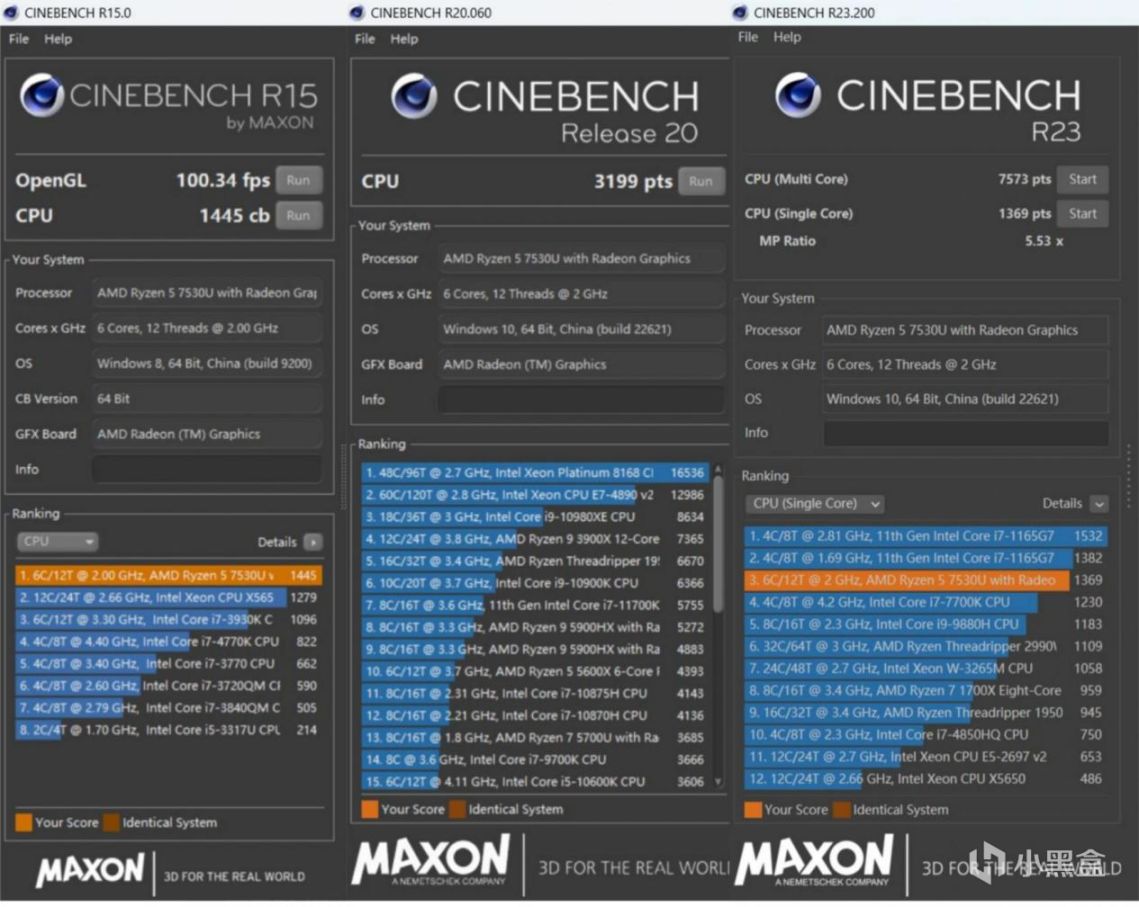Image resolution: width=1139 pixels, height=907 pixels.
Task: Open CPU (Single Core) dropdown in R23
Action: pyautogui.click(x=814, y=503)
